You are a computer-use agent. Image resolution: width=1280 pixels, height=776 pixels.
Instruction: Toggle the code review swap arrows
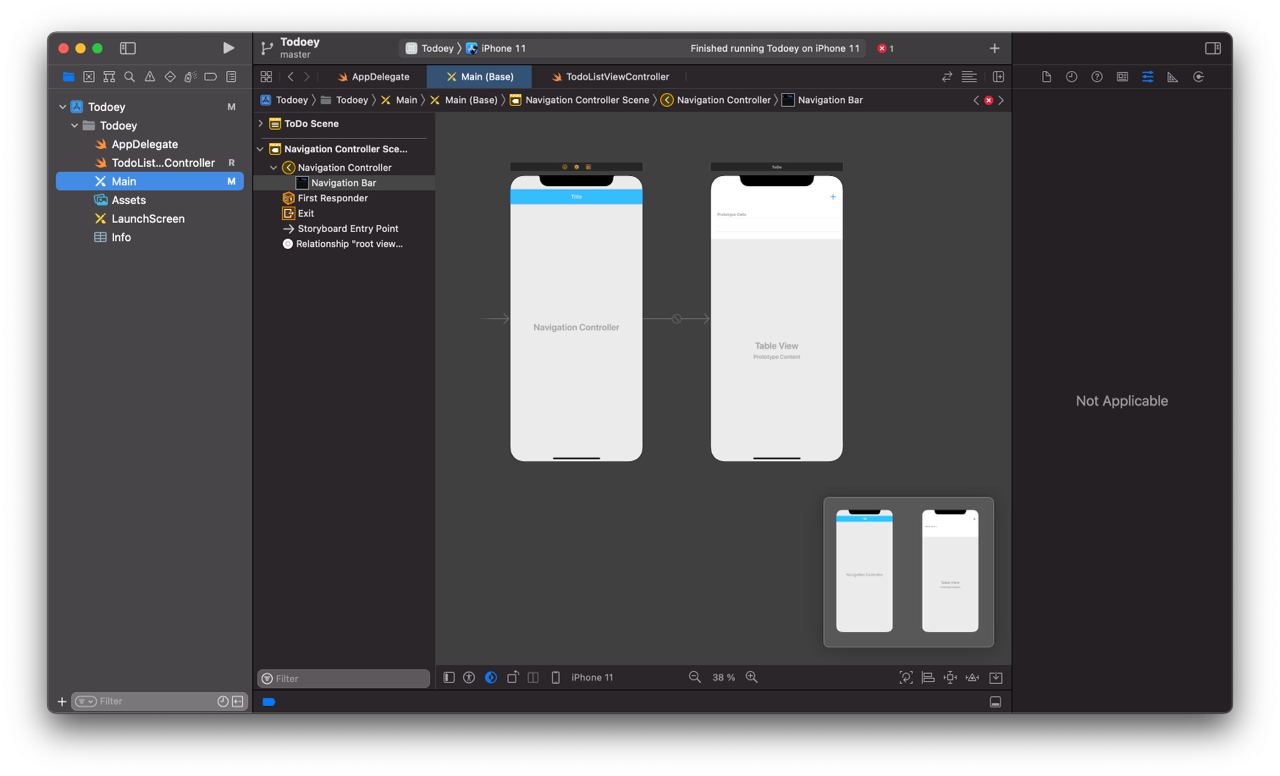coord(947,76)
